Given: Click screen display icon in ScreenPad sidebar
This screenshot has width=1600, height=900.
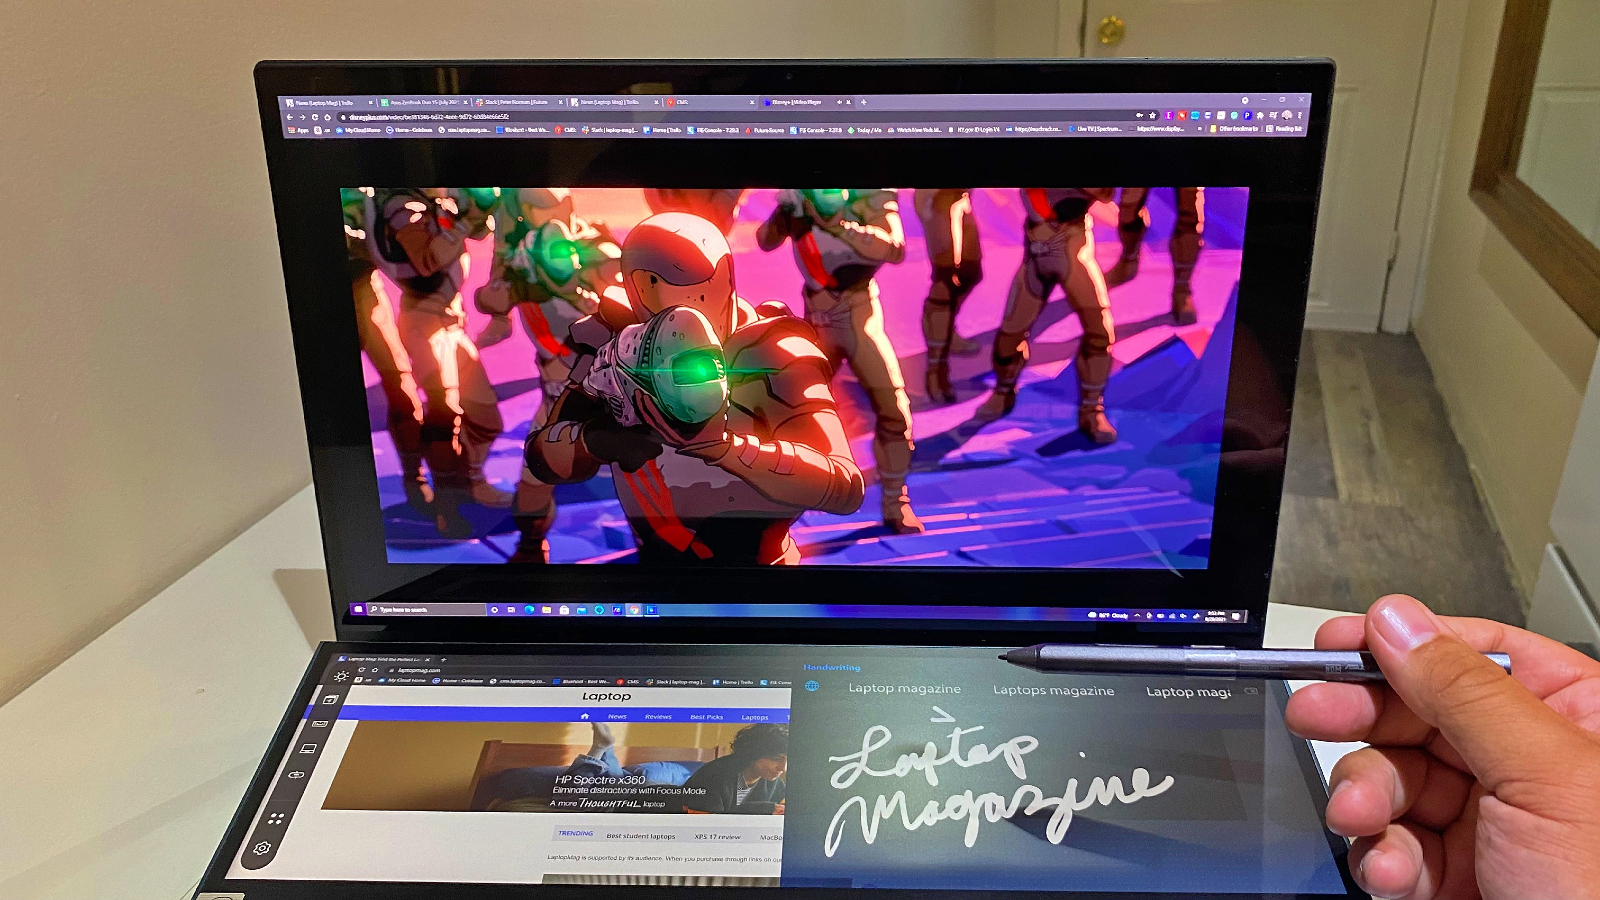Looking at the screenshot, I should [308, 748].
